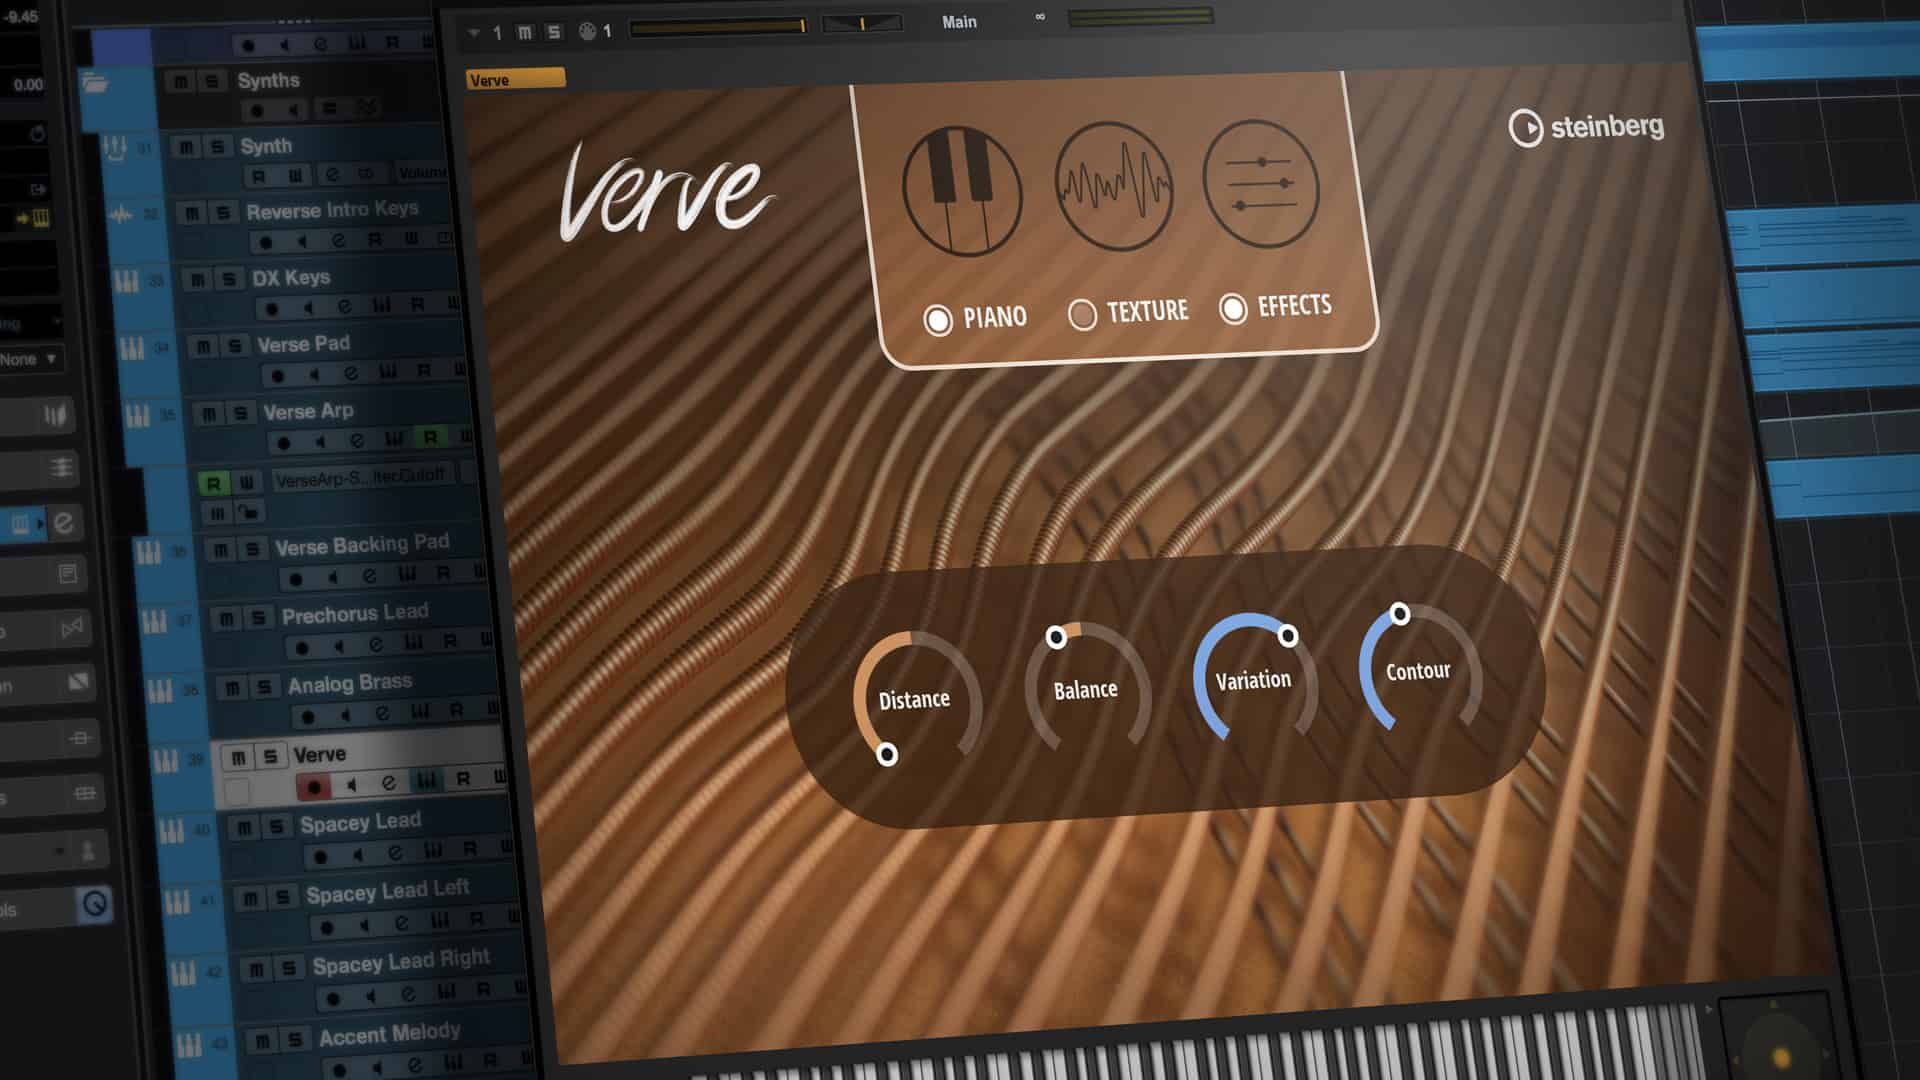
Task: Open the None dropdown in inspector
Action: point(30,359)
